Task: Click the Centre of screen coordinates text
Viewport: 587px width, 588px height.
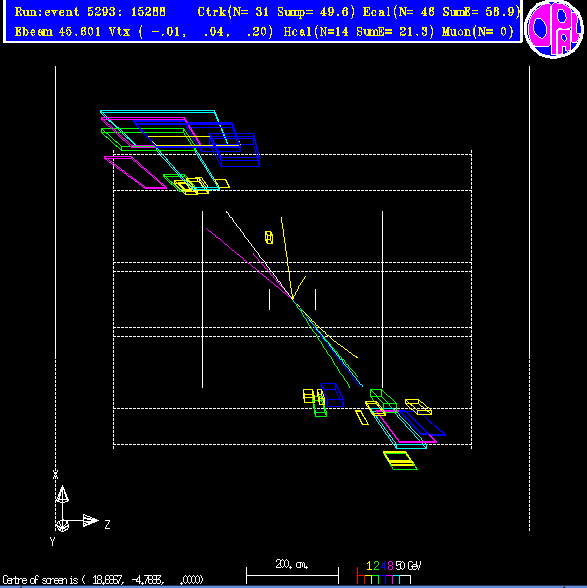Action: (x=103, y=580)
